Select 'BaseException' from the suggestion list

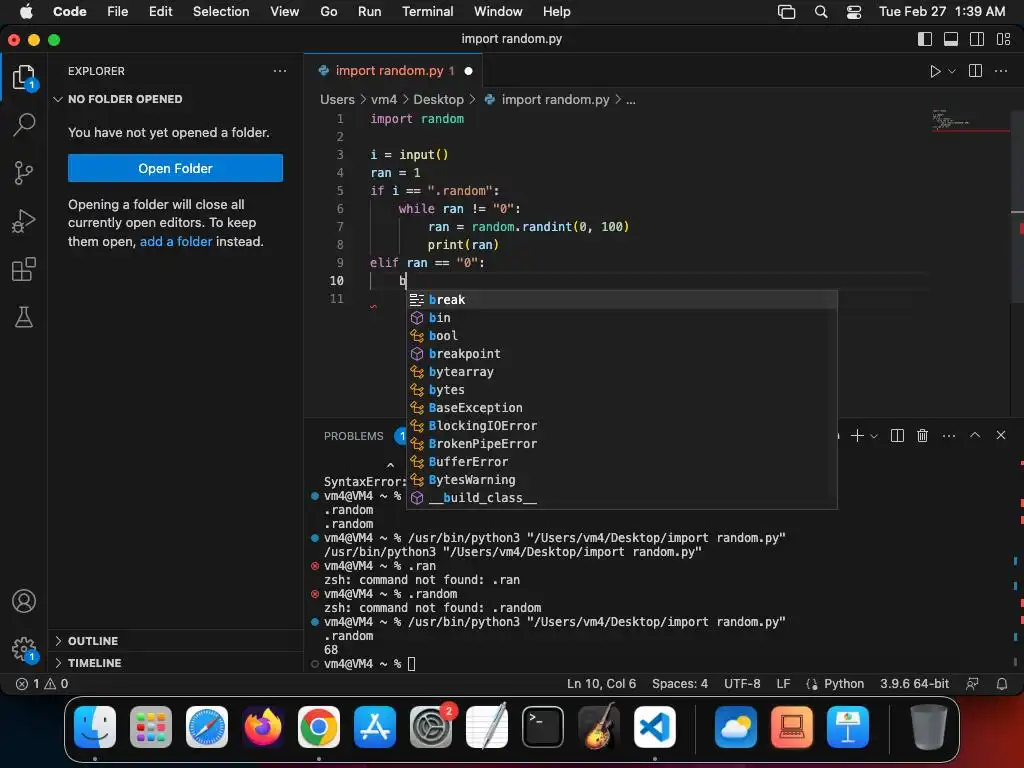click(x=622, y=408)
